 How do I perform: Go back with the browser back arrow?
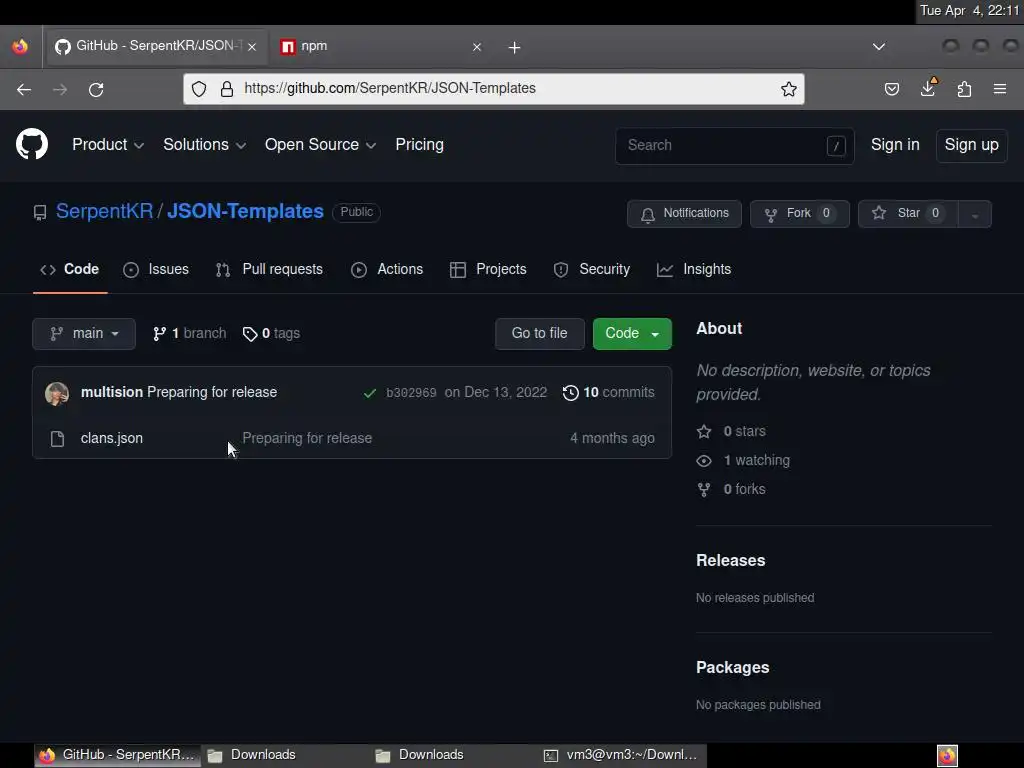coord(24,89)
